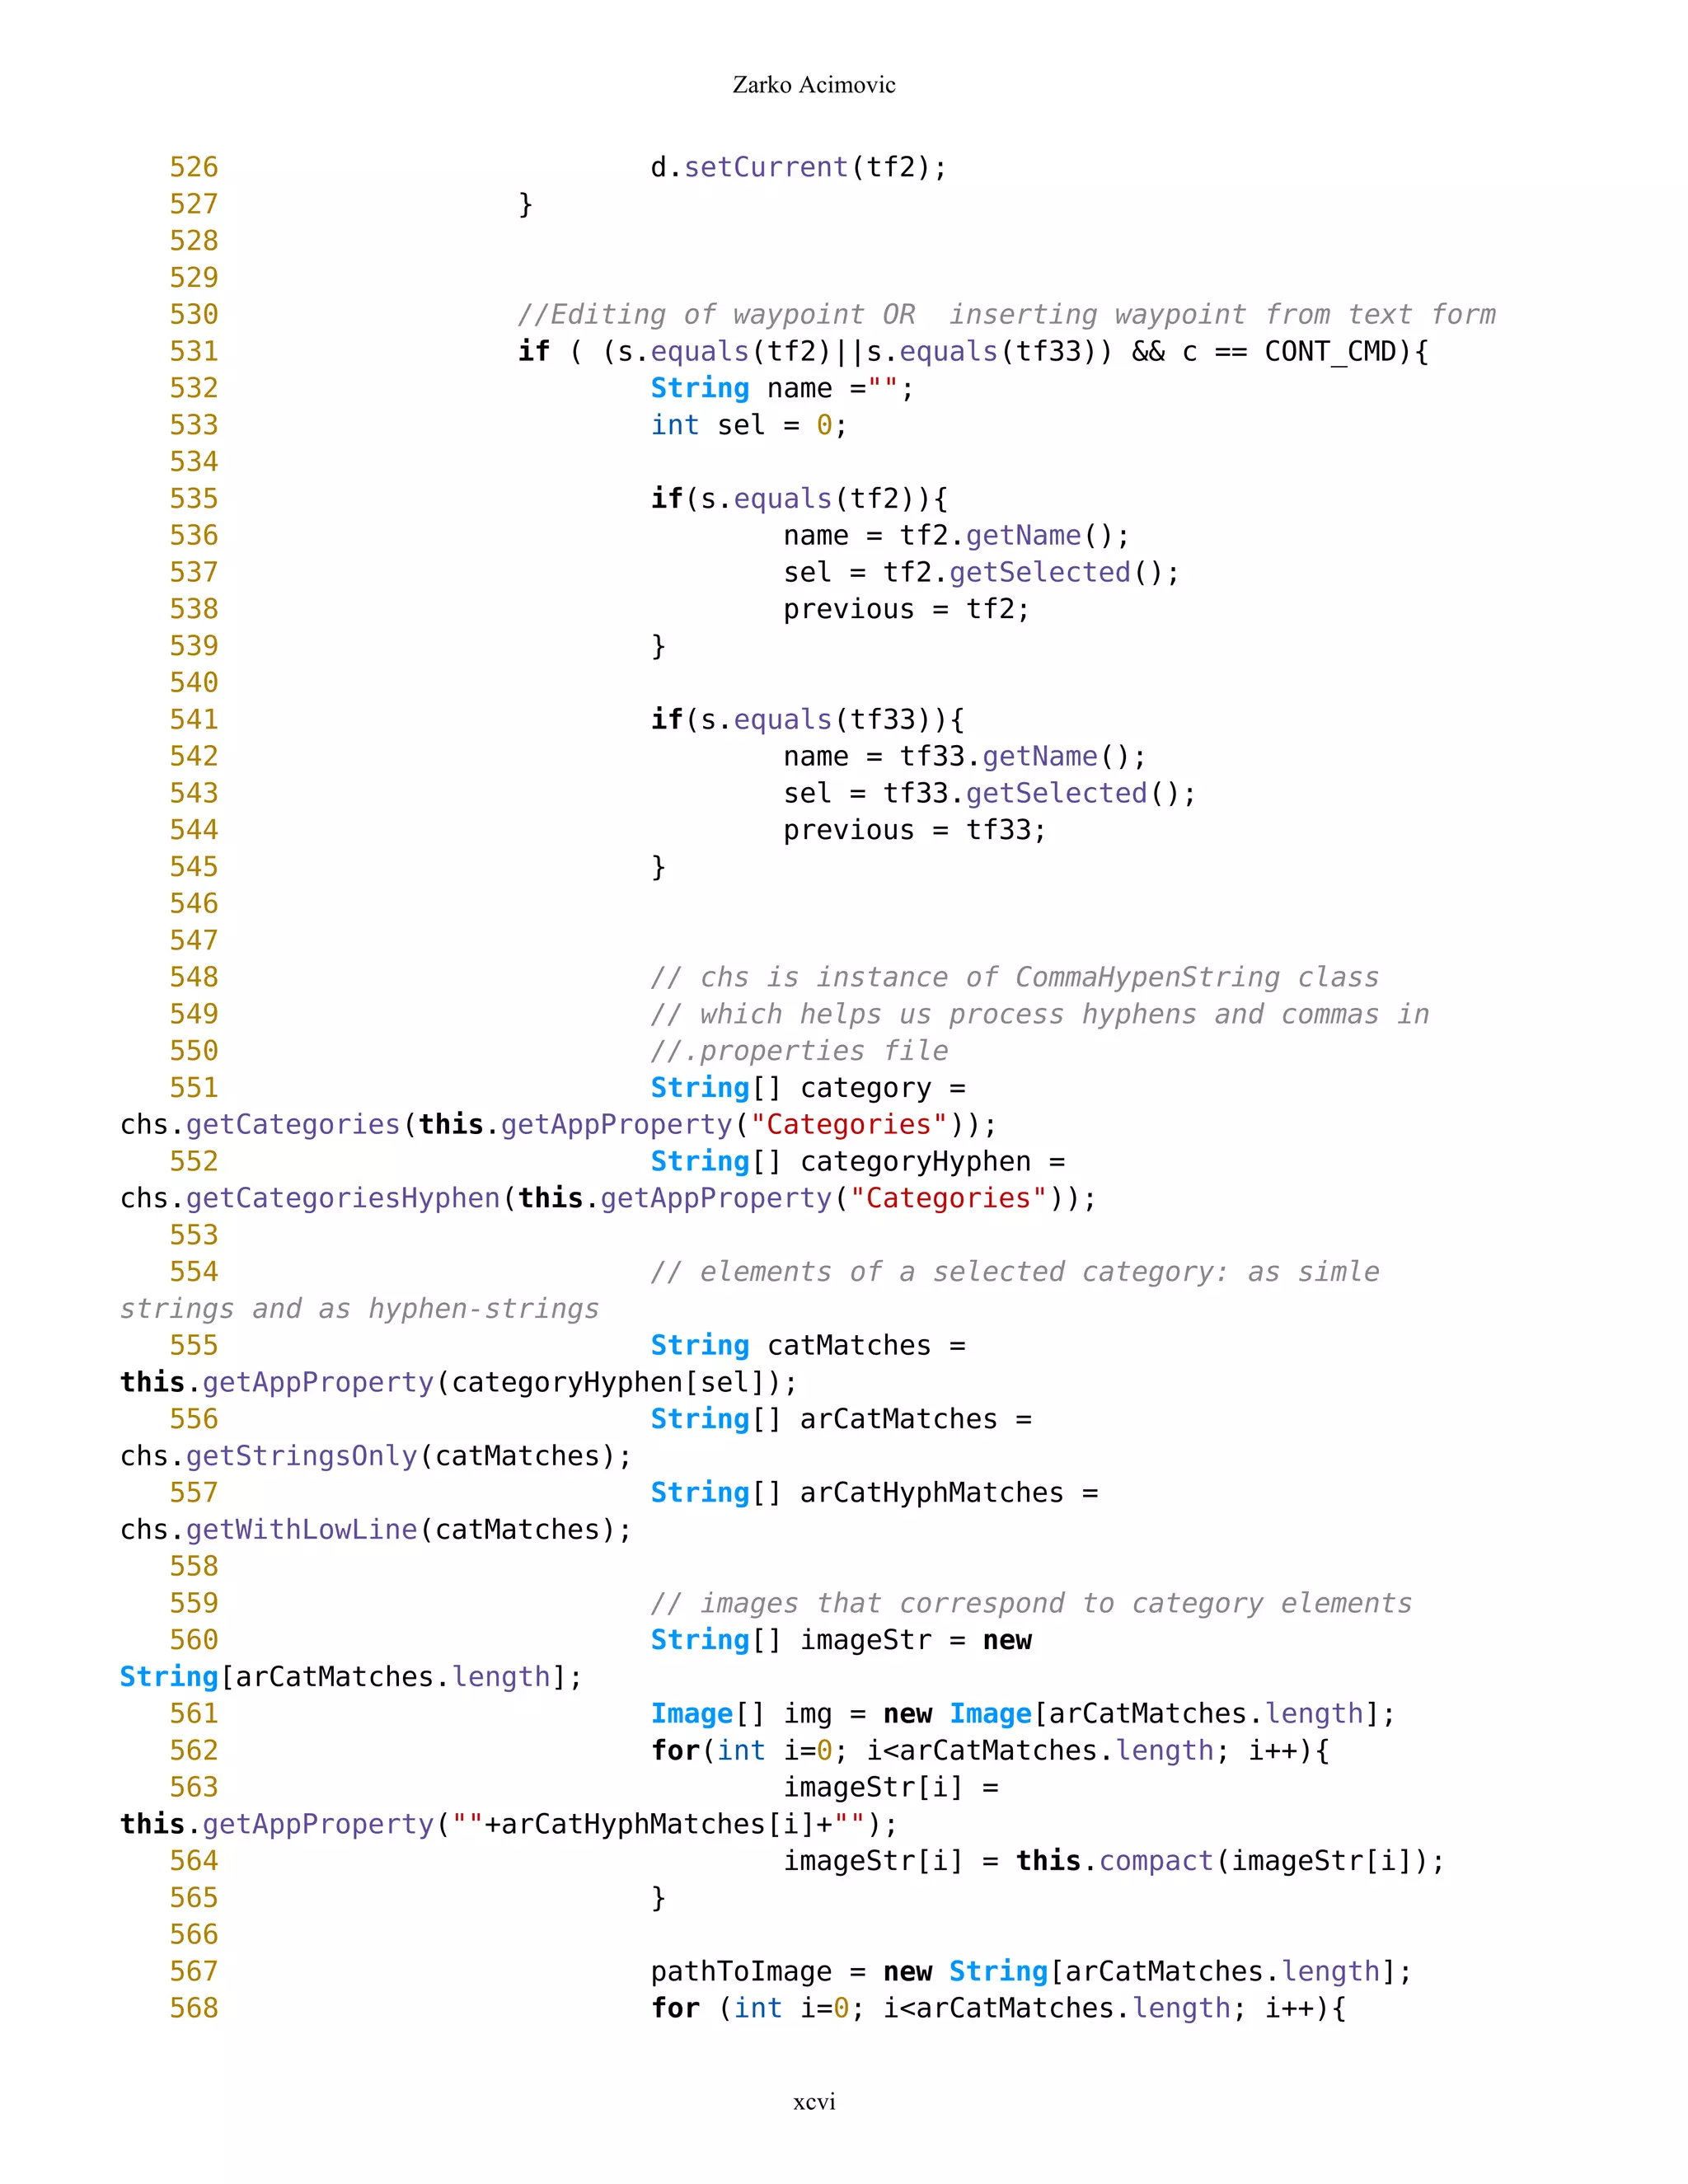This screenshot has width=1688, height=2184.
Task: Click if(s.equals(tf33)){ on line 541
Action: (807, 719)
